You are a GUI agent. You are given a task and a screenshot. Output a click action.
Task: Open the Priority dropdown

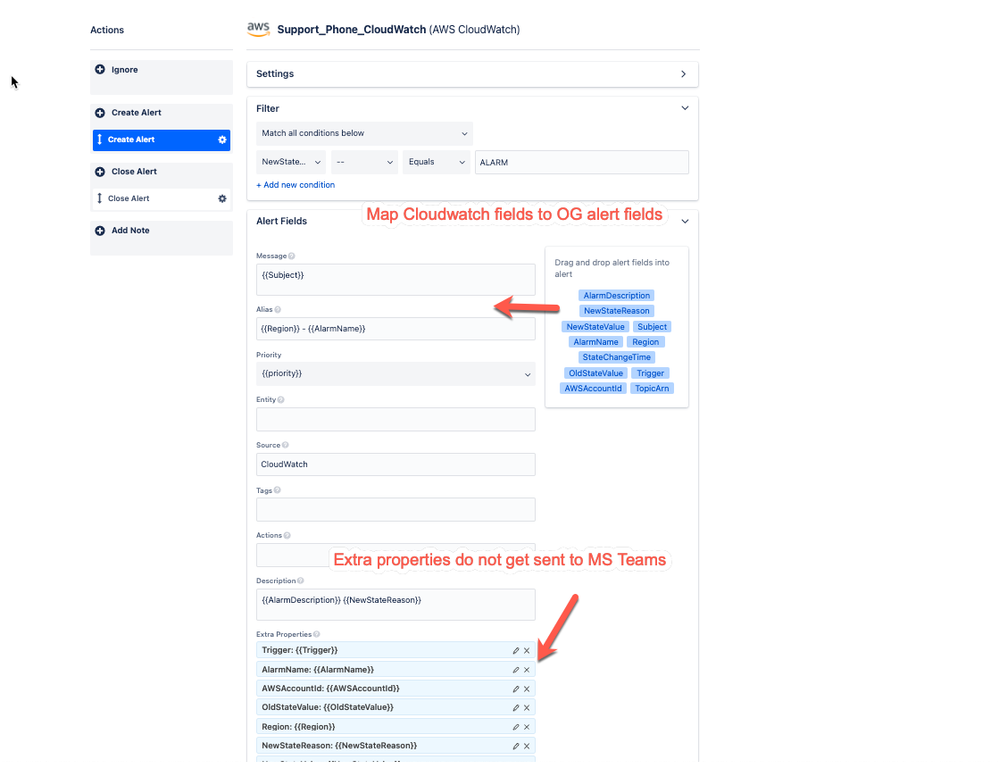396,373
